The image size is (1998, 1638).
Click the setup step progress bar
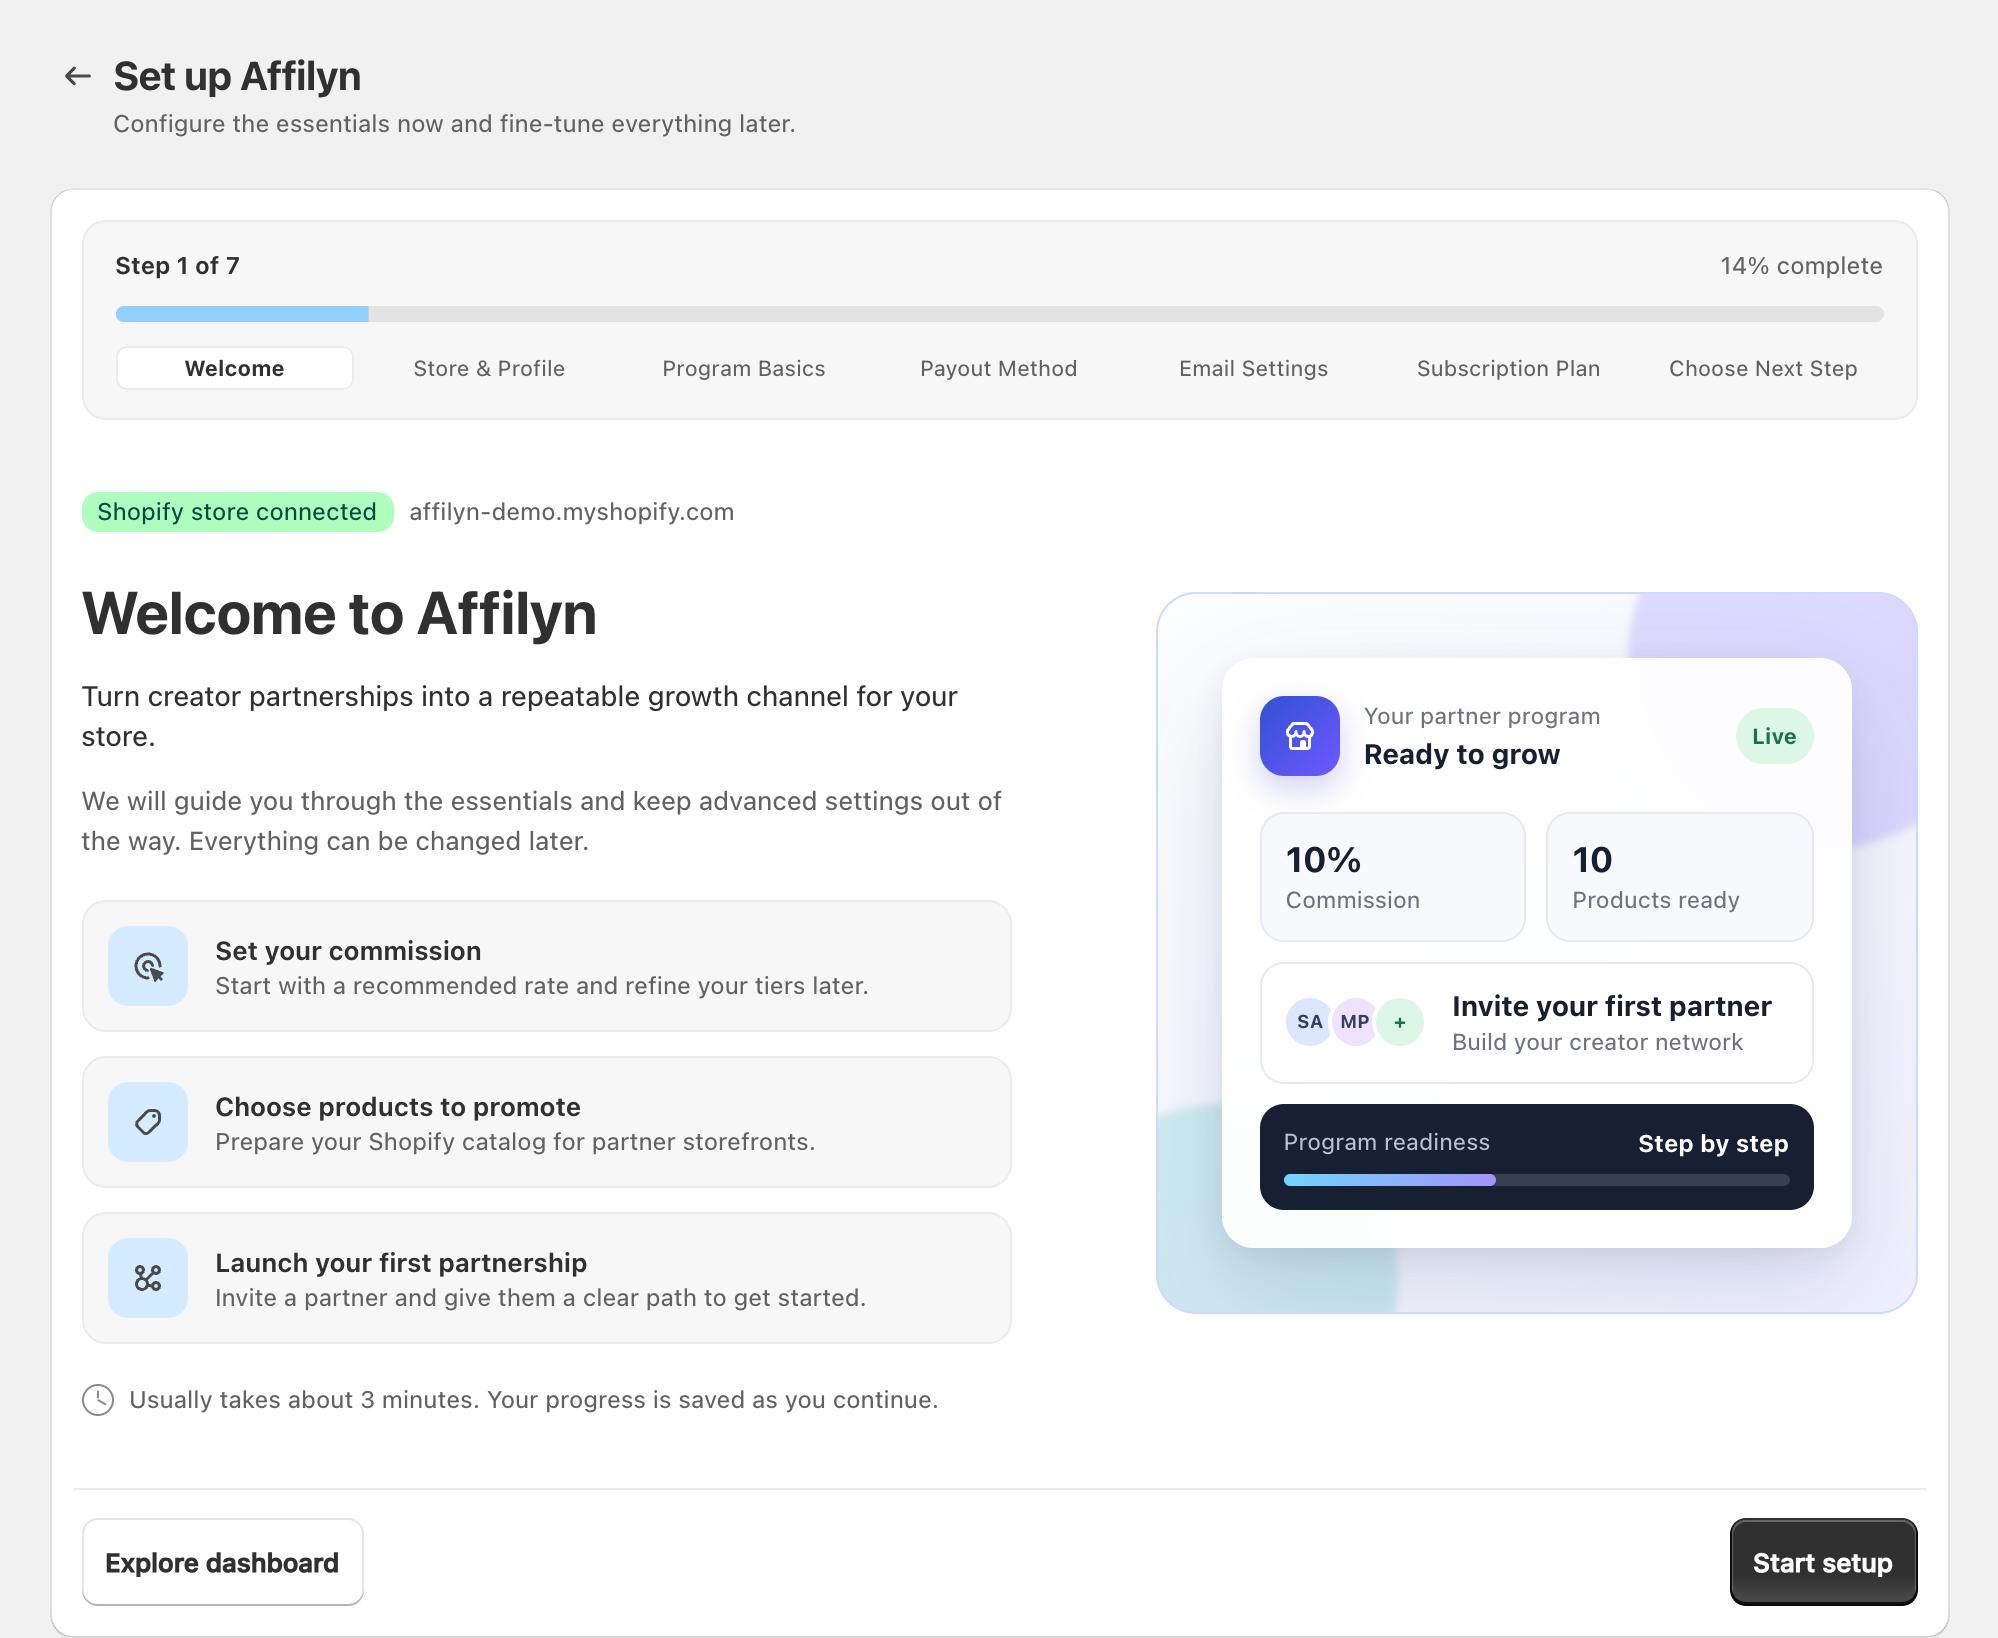(1000, 314)
